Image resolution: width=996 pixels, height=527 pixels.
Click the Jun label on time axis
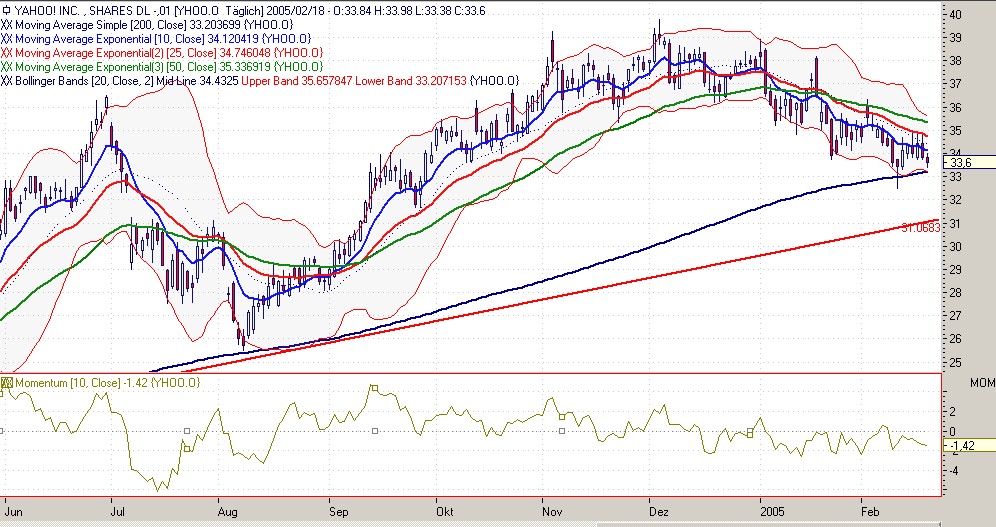point(14,511)
